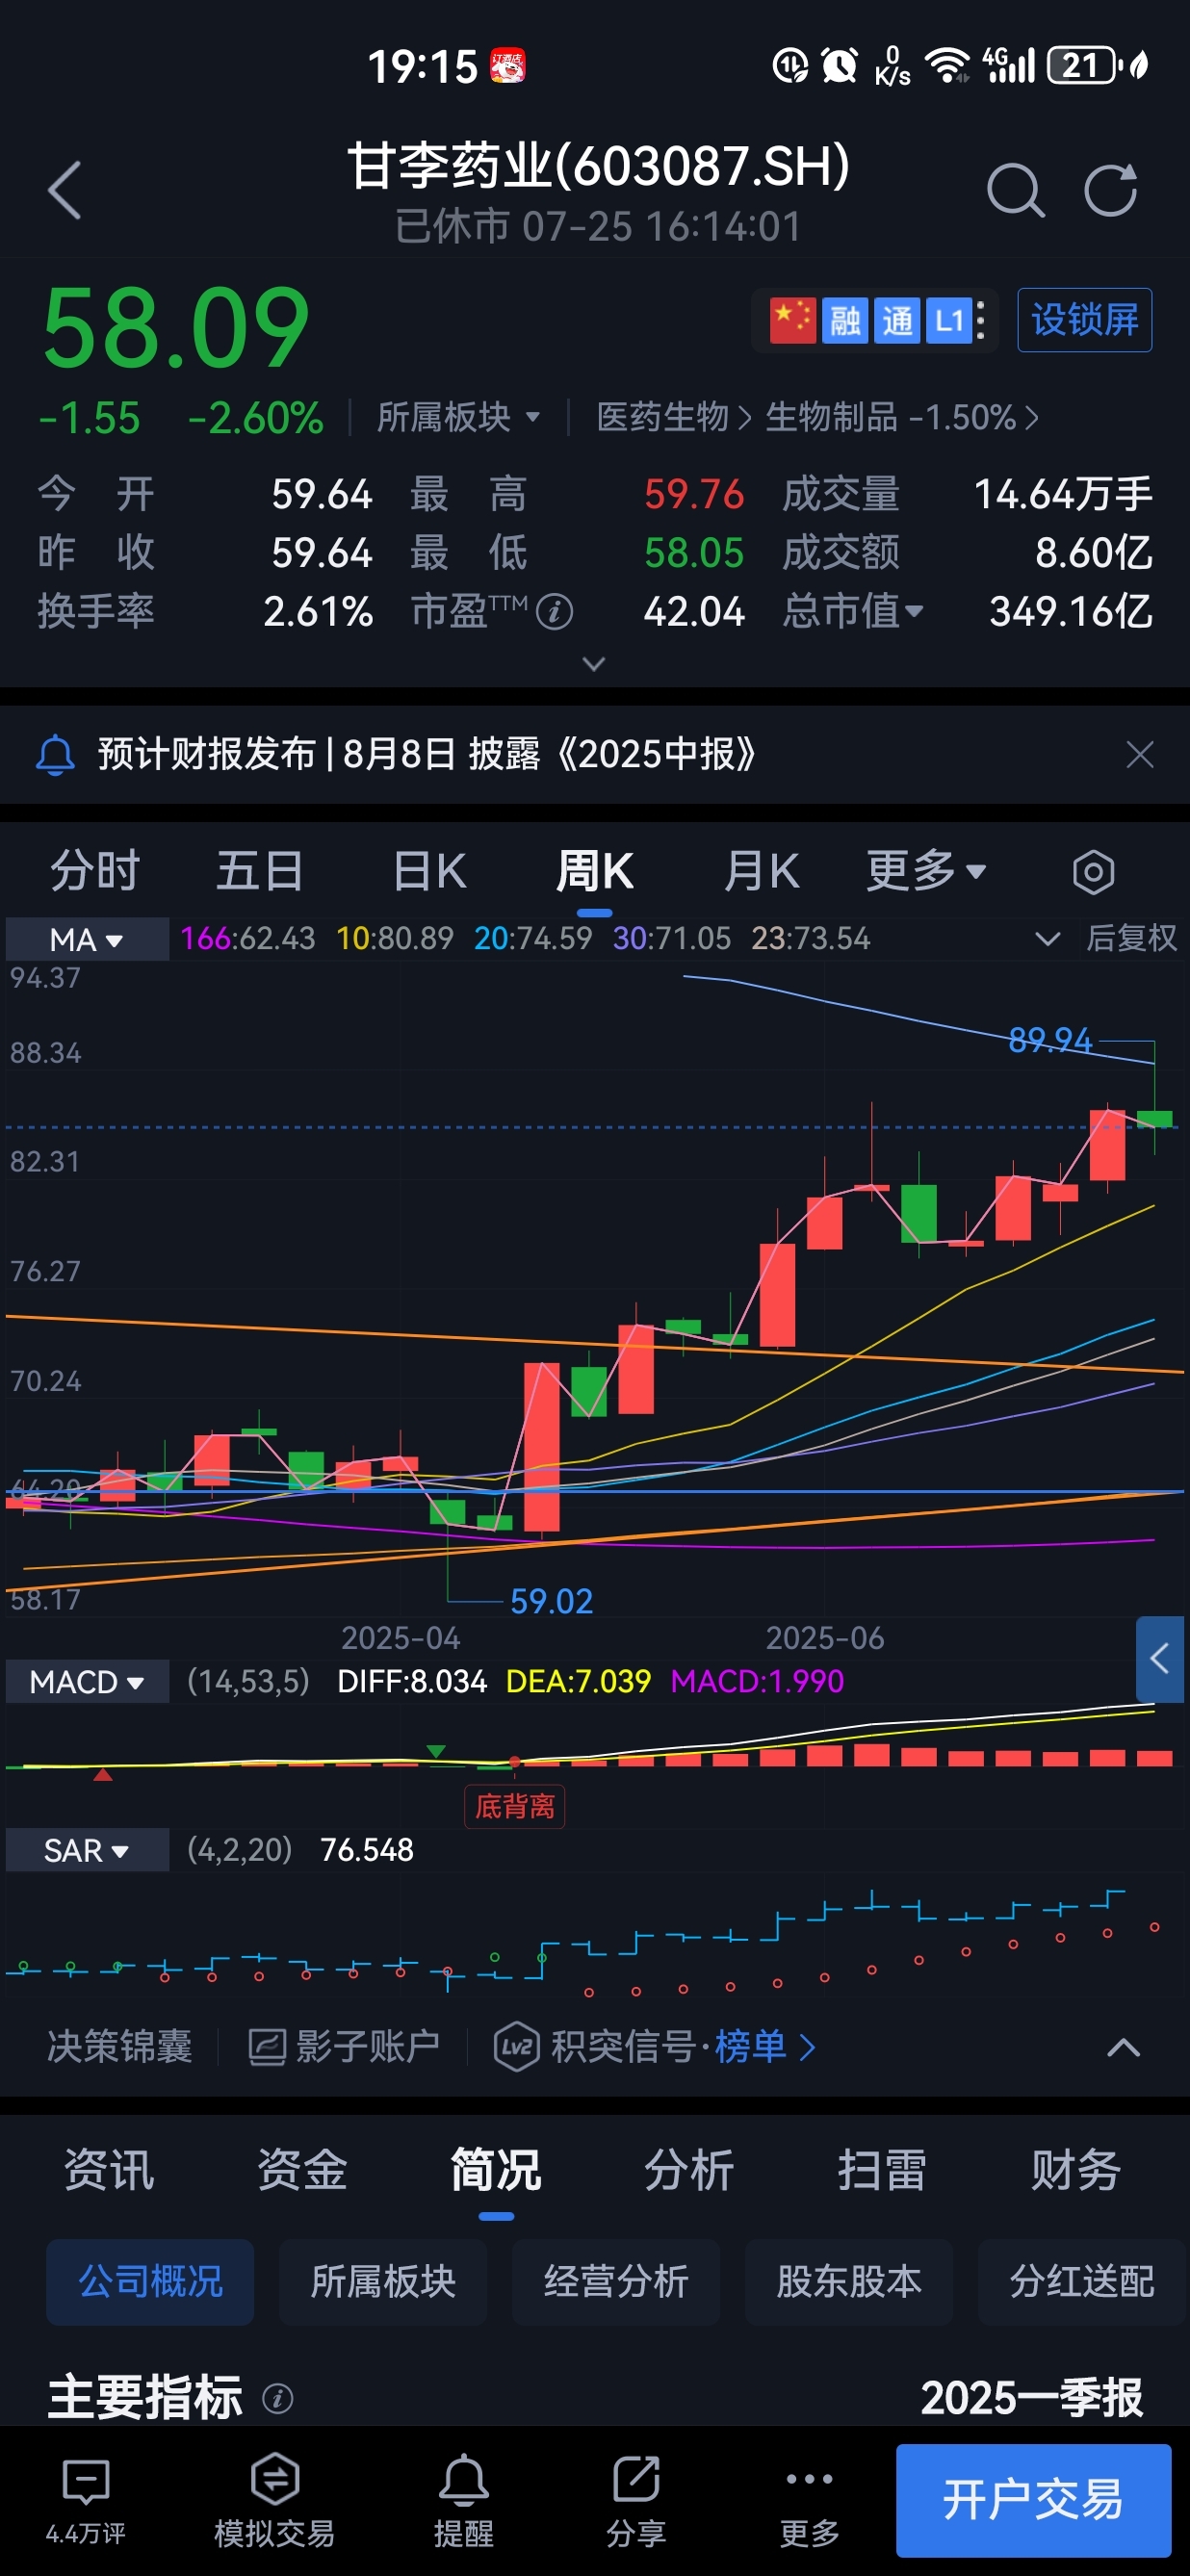1190x2576 pixels.
Task: Expand the 所属板块 dropdown
Action: click(x=458, y=417)
